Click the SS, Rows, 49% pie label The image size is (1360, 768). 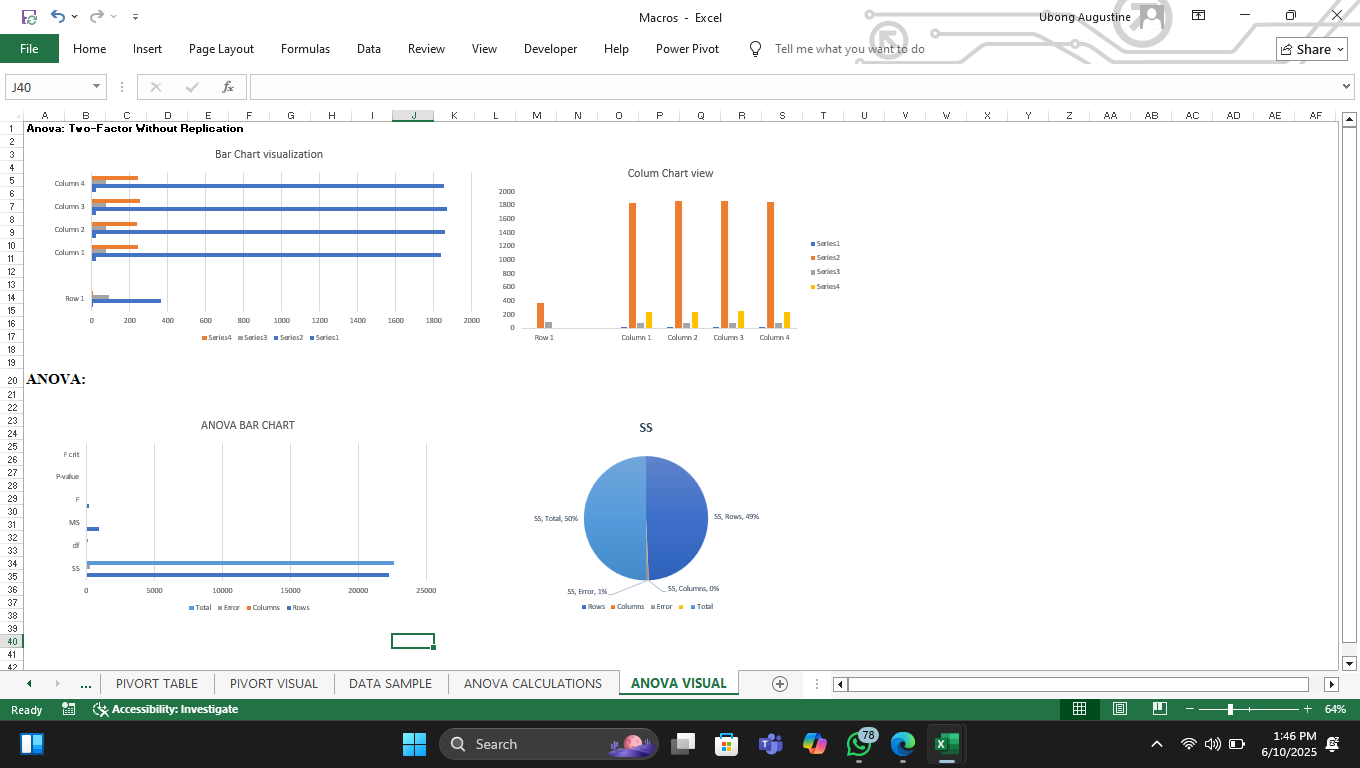click(x=736, y=517)
